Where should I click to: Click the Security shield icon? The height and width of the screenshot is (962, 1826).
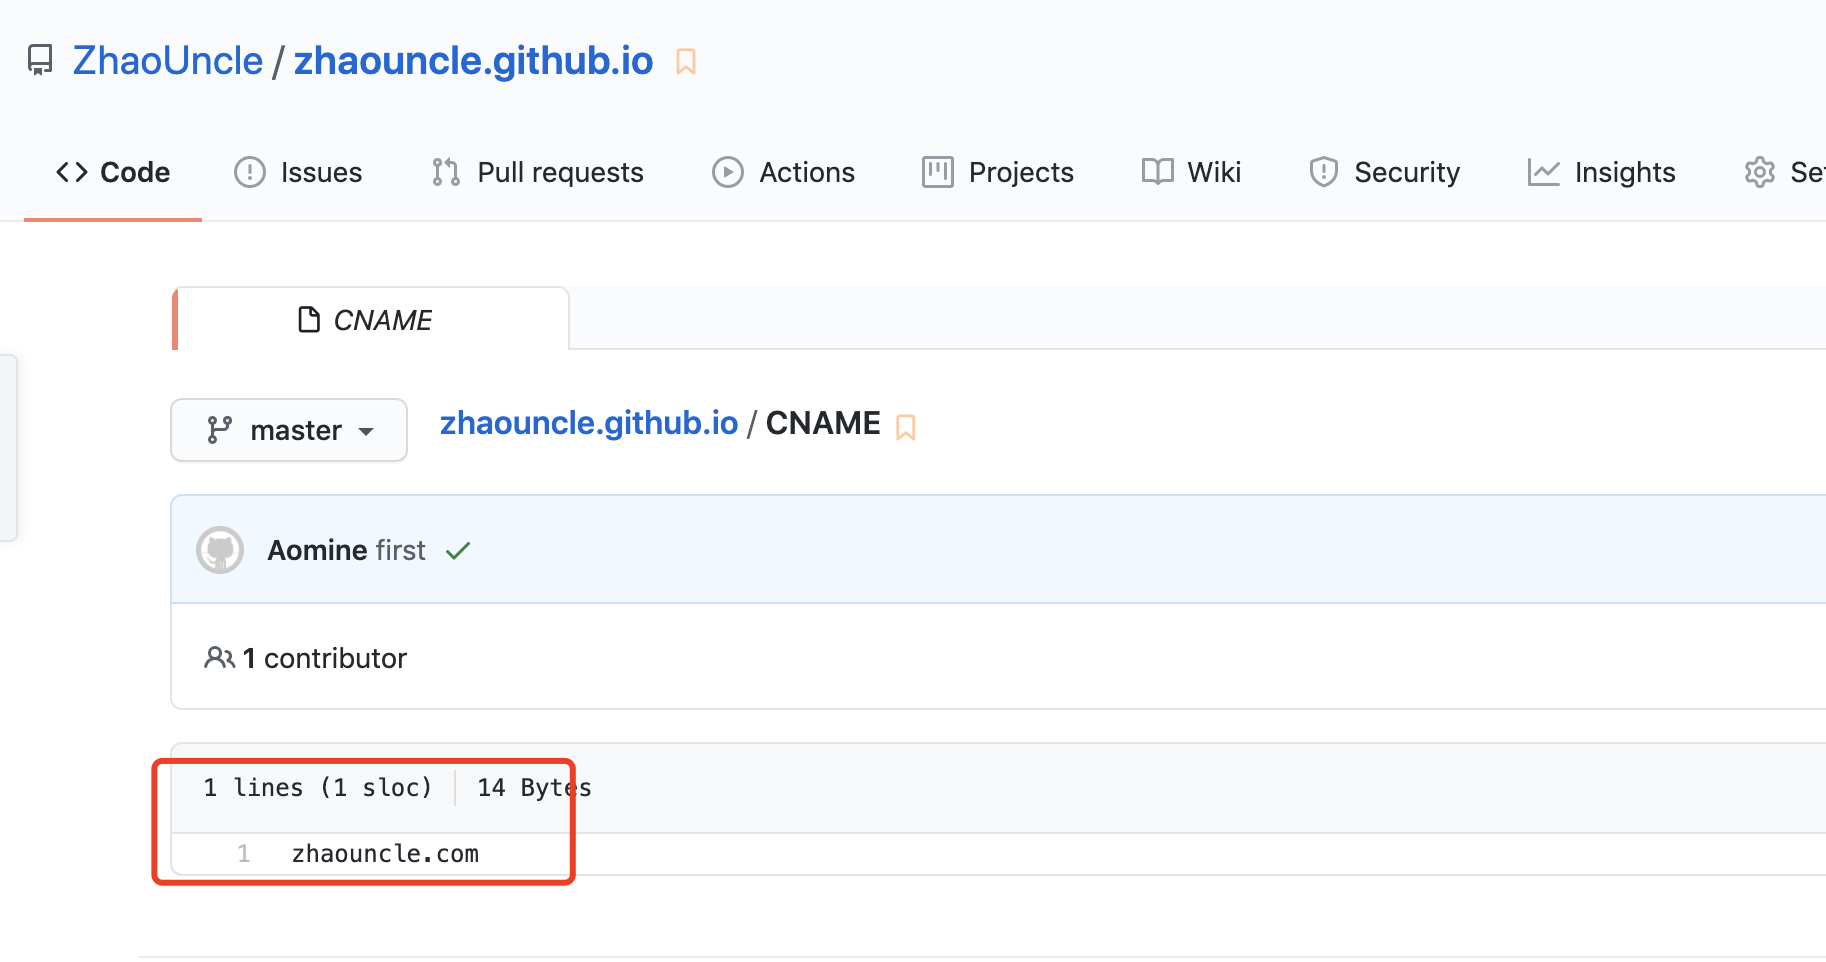pos(1323,172)
